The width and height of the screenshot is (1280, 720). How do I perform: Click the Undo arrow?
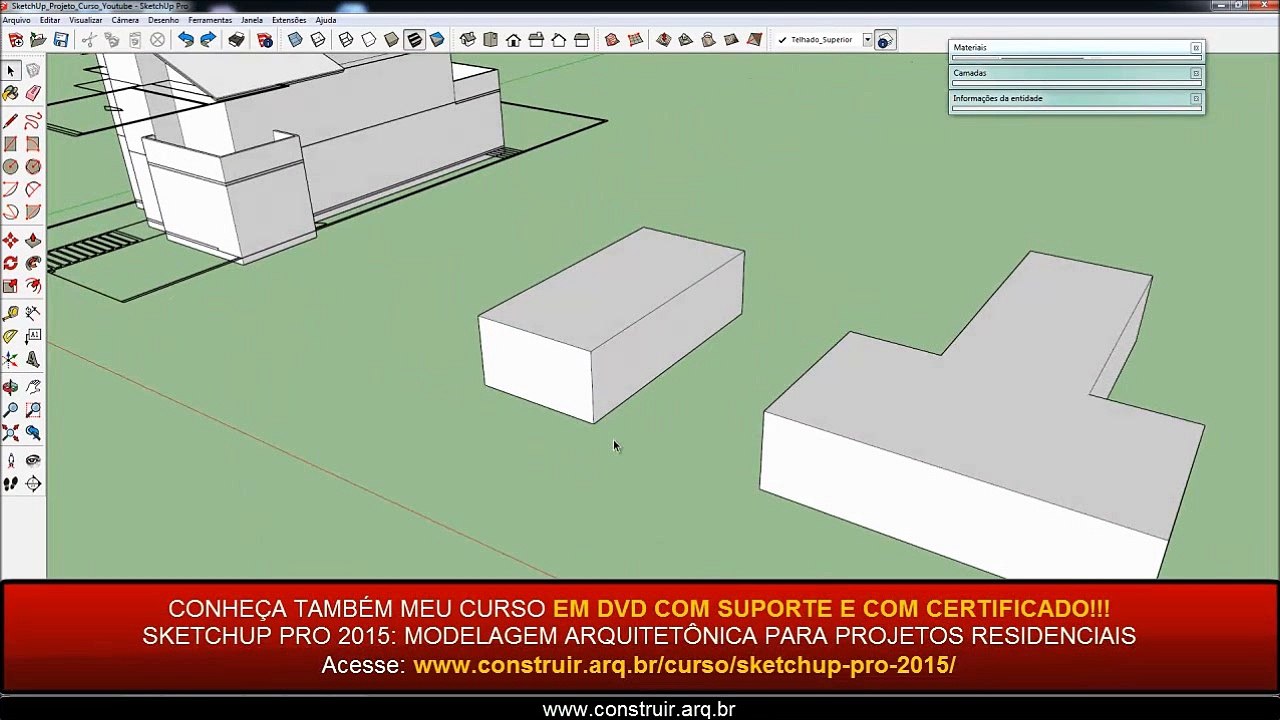(x=185, y=40)
